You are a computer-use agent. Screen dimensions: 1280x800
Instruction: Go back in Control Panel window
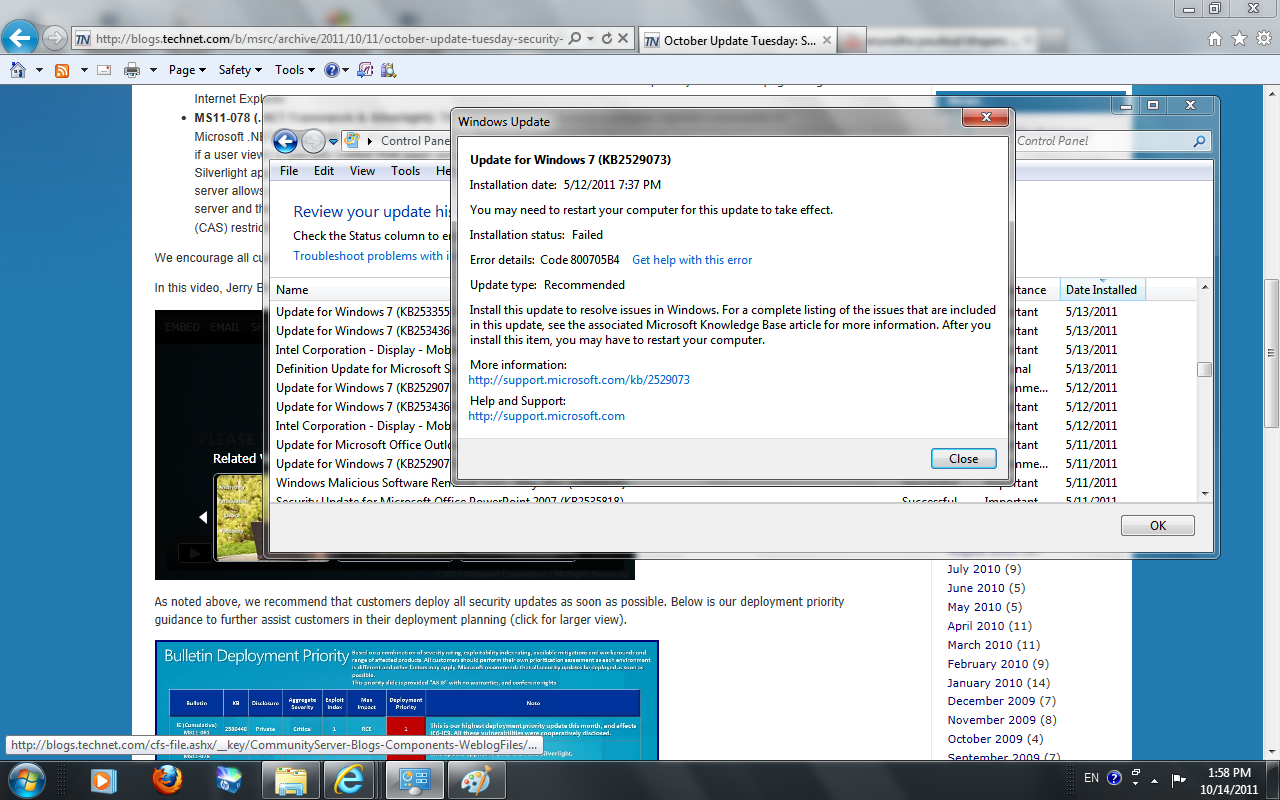pos(286,141)
